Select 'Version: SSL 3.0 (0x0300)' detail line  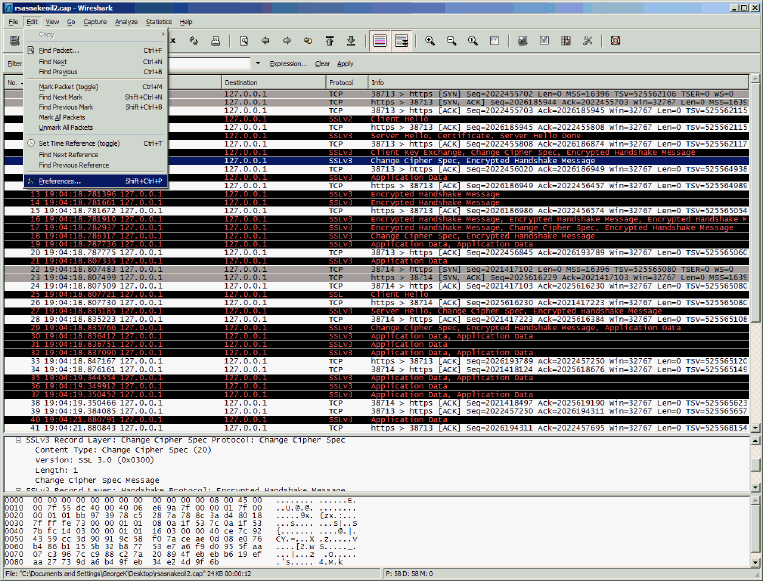94,460
